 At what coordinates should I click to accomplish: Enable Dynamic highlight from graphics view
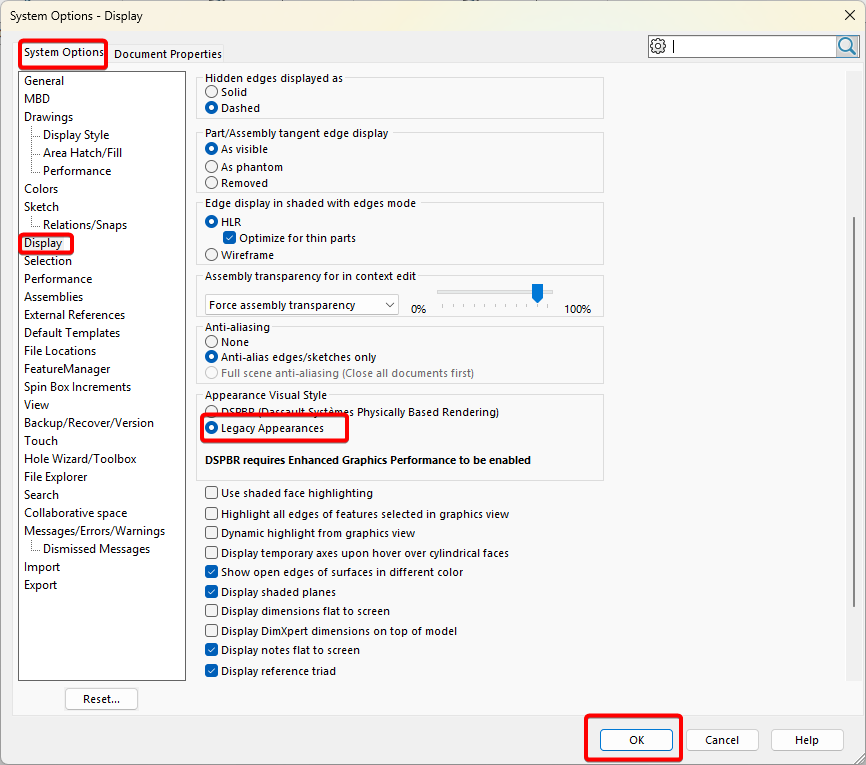[212, 533]
